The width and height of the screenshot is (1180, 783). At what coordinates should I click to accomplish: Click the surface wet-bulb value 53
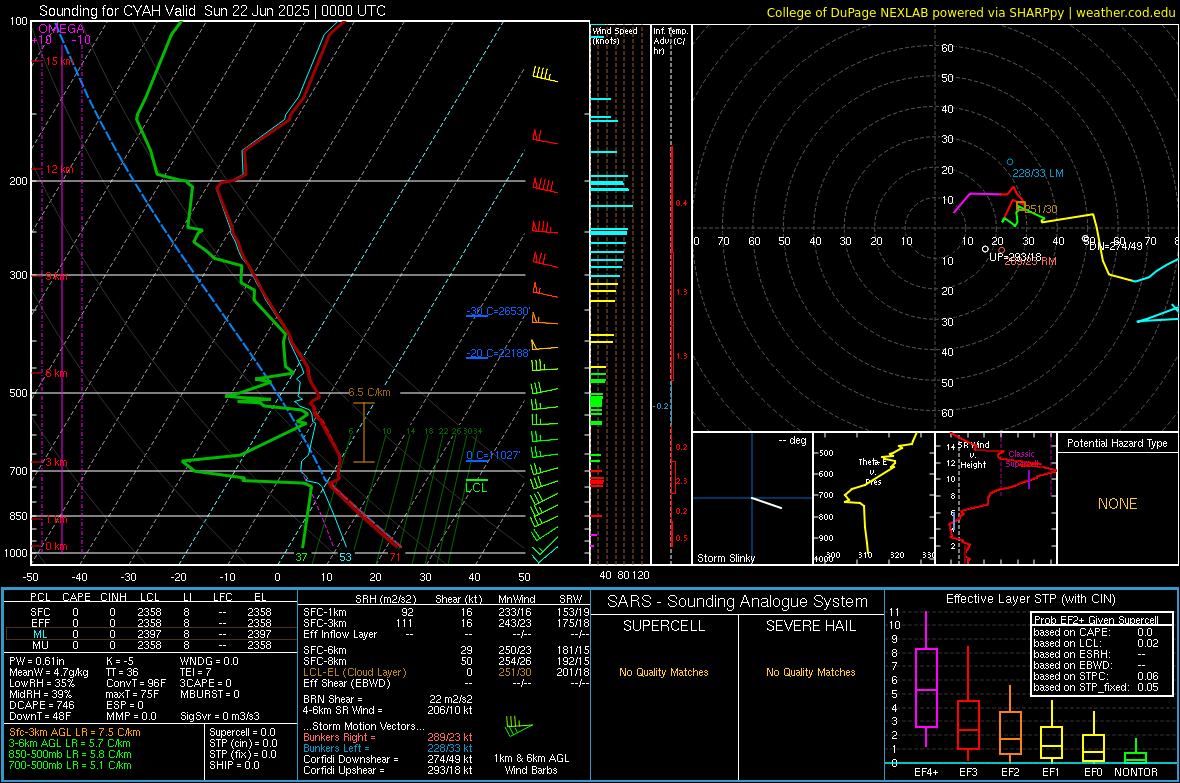click(345, 557)
